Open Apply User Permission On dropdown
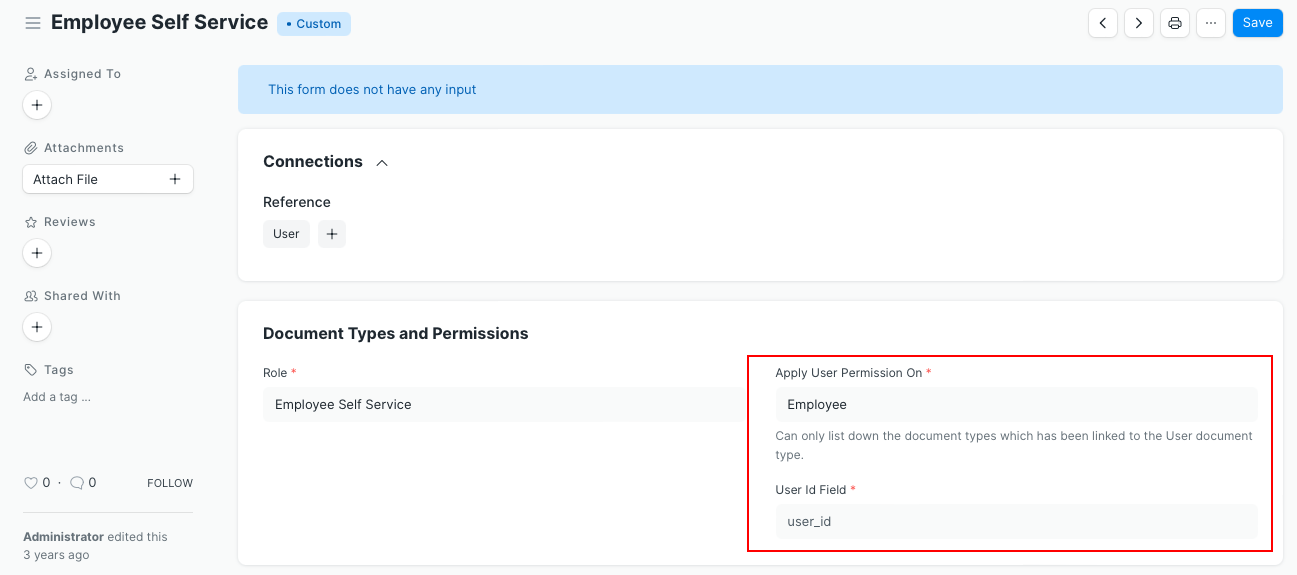This screenshot has height=575, width=1297. click(x=1015, y=405)
